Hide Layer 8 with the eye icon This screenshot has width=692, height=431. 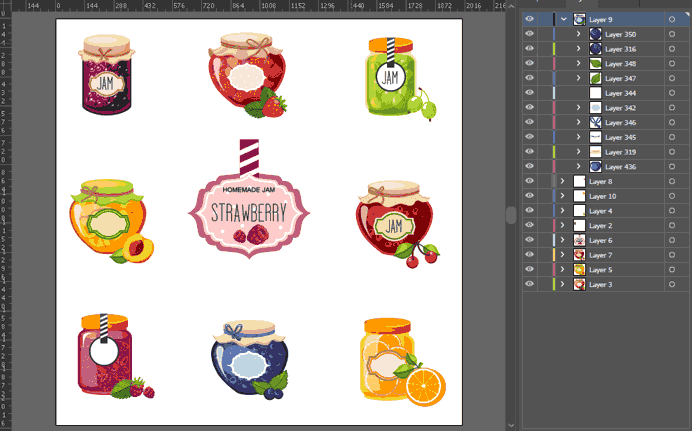tap(530, 181)
